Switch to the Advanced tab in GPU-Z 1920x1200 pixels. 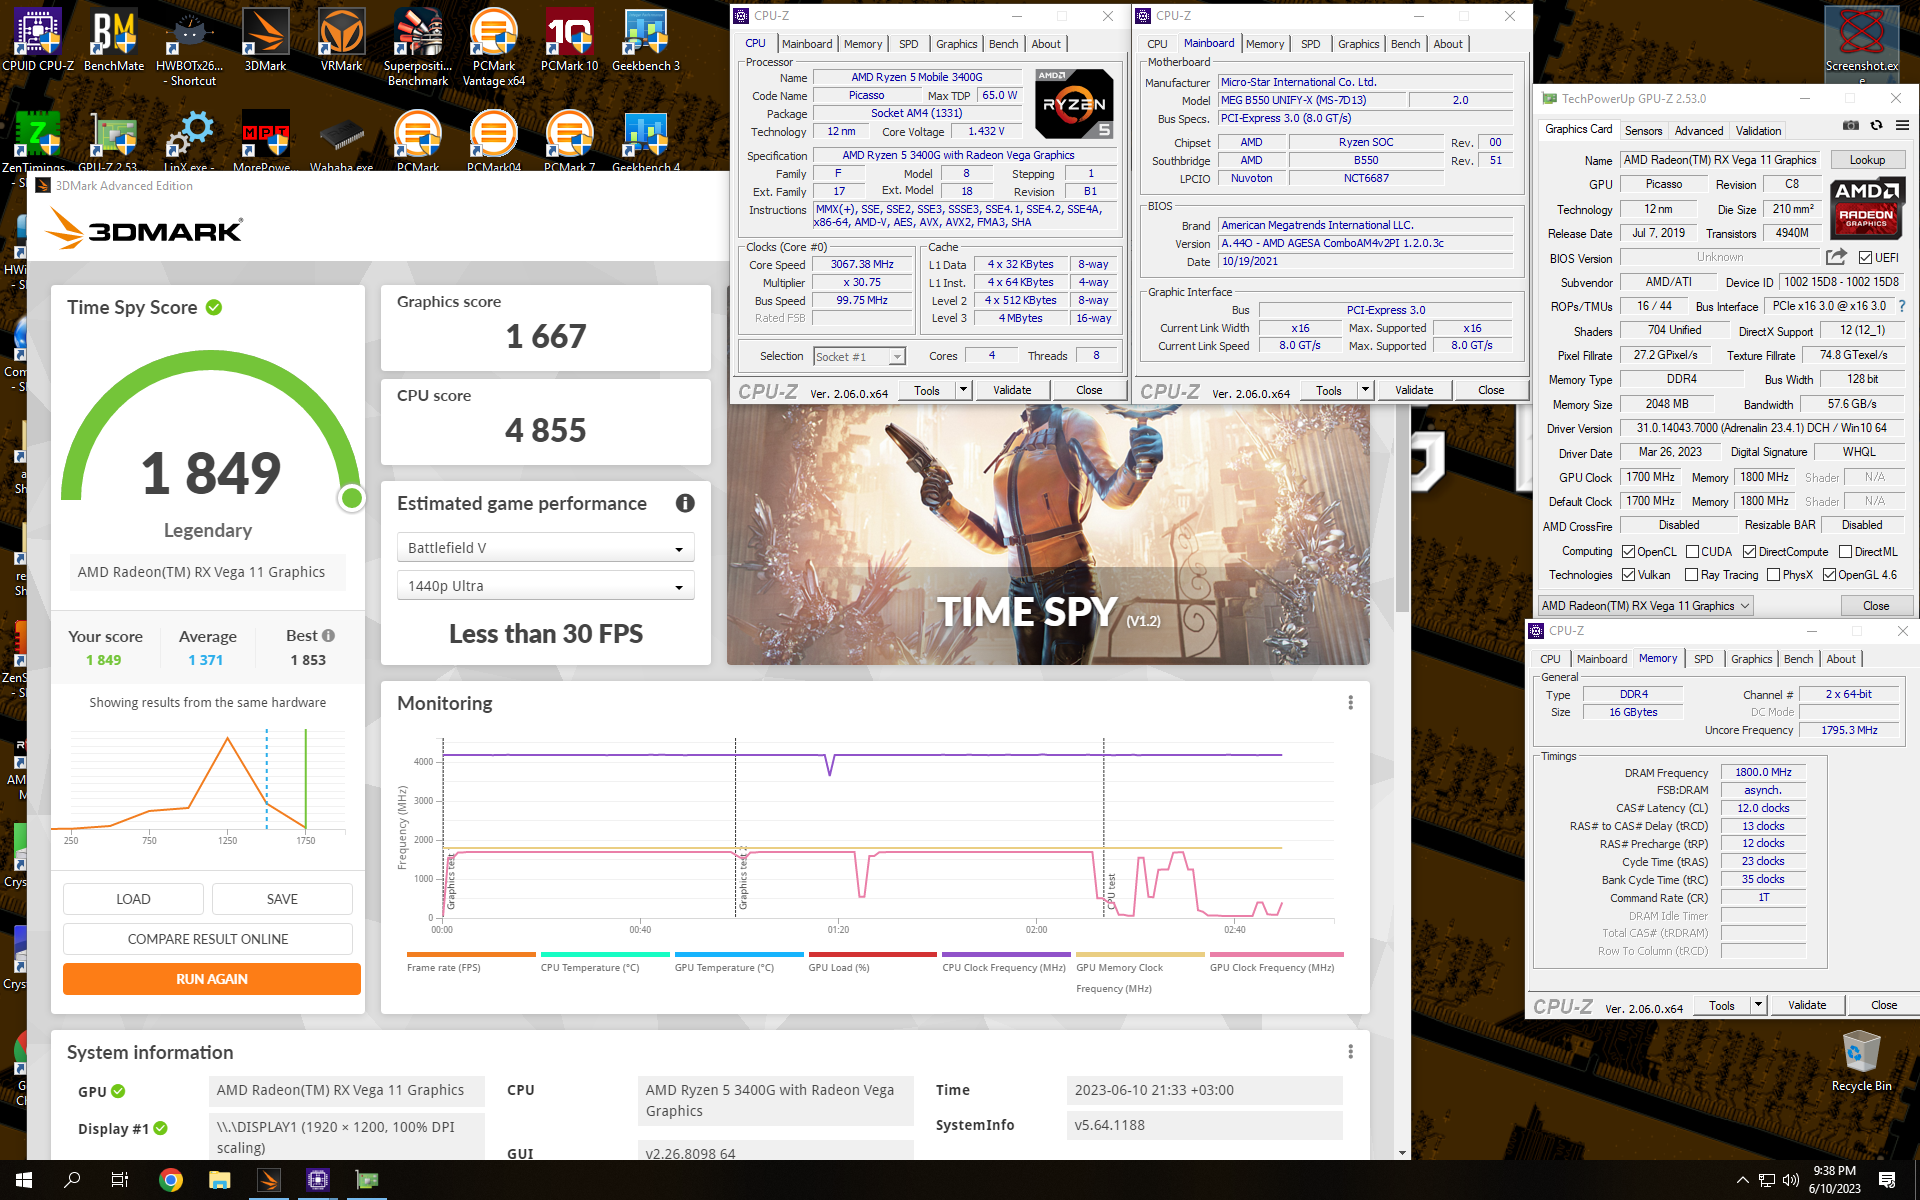point(1698,131)
